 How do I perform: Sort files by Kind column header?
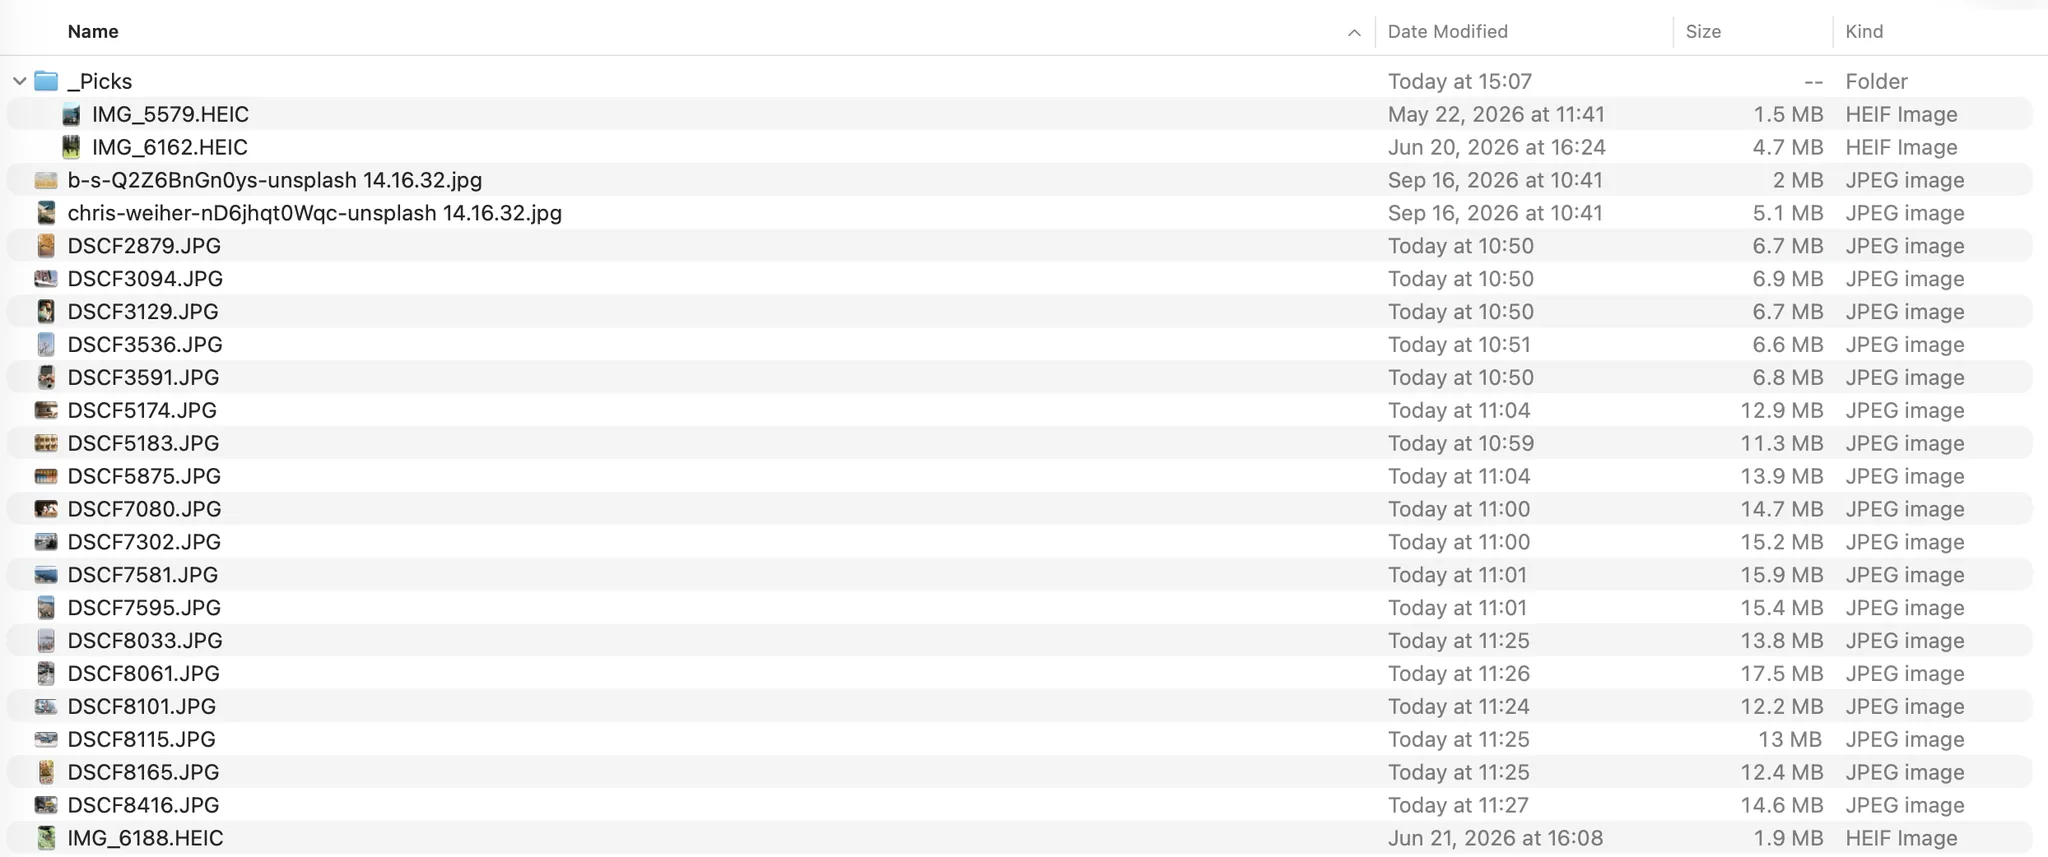(x=1864, y=31)
